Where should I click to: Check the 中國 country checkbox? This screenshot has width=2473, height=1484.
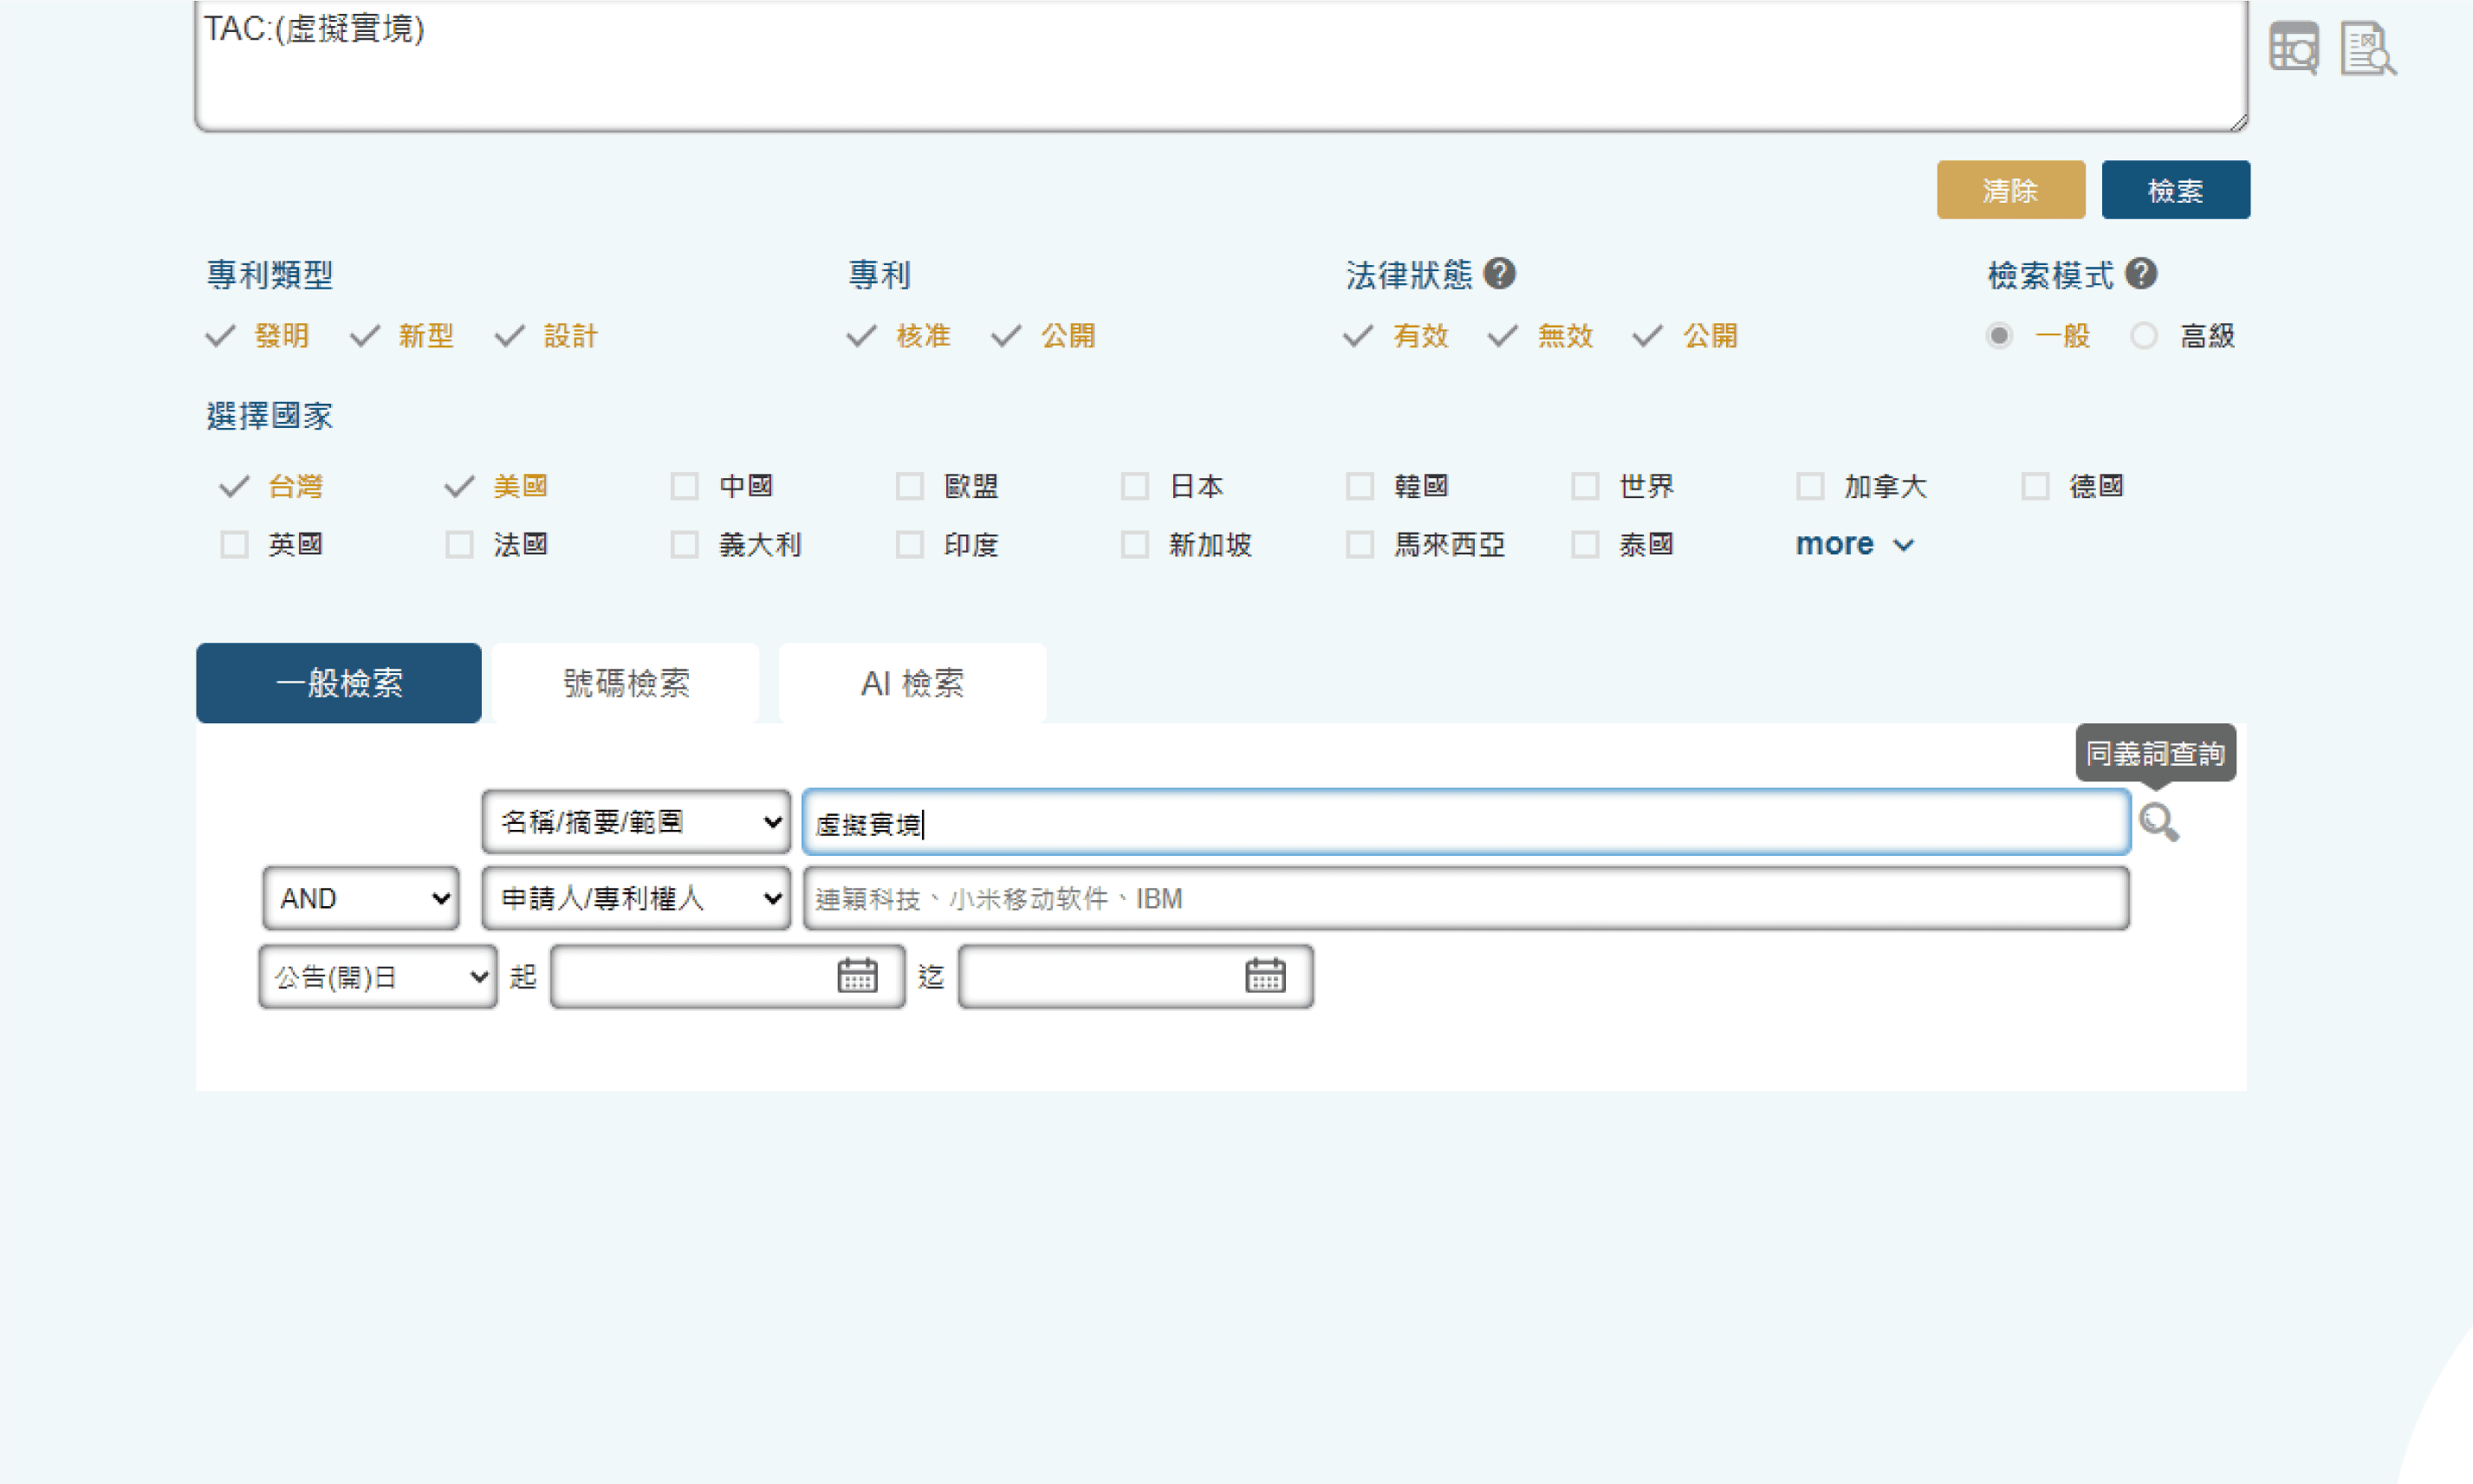(685, 486)
